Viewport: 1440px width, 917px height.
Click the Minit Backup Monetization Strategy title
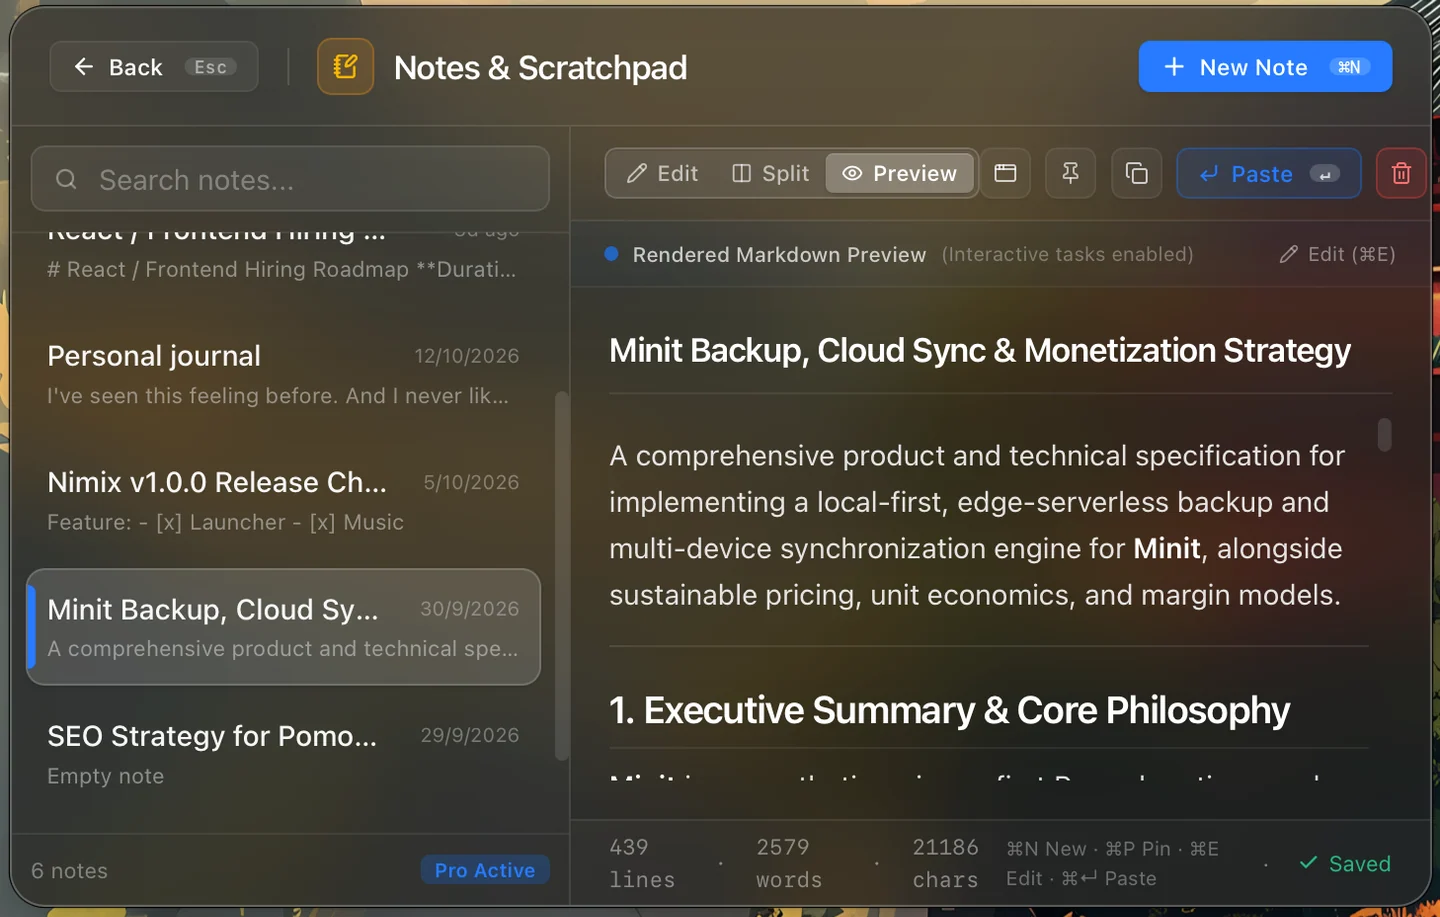tap(980, 350)
